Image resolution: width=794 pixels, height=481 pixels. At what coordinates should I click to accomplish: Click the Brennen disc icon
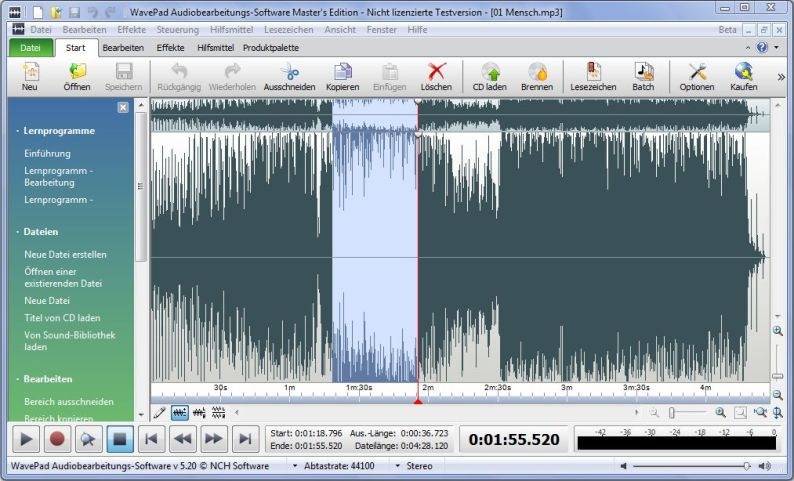(537, 72)
